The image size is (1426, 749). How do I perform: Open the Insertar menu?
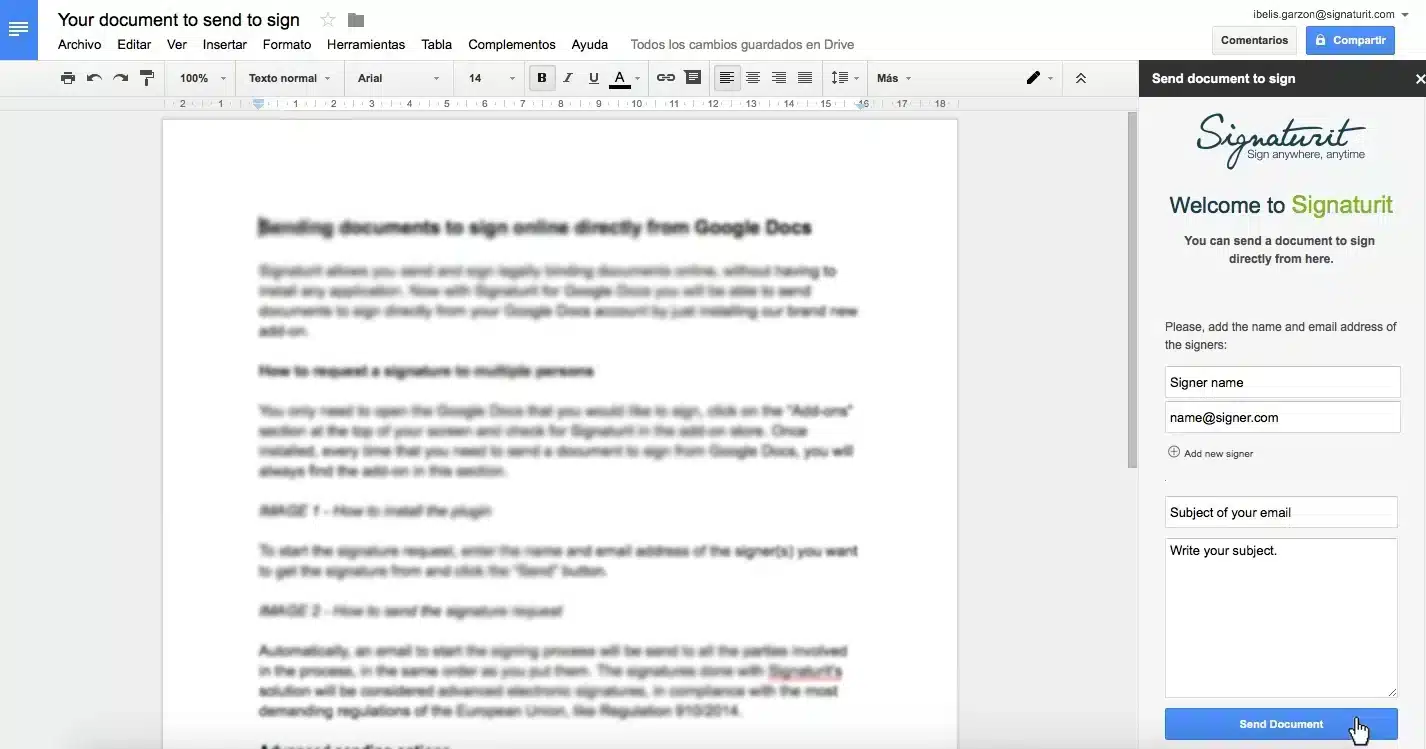click(x=224, y=44)
